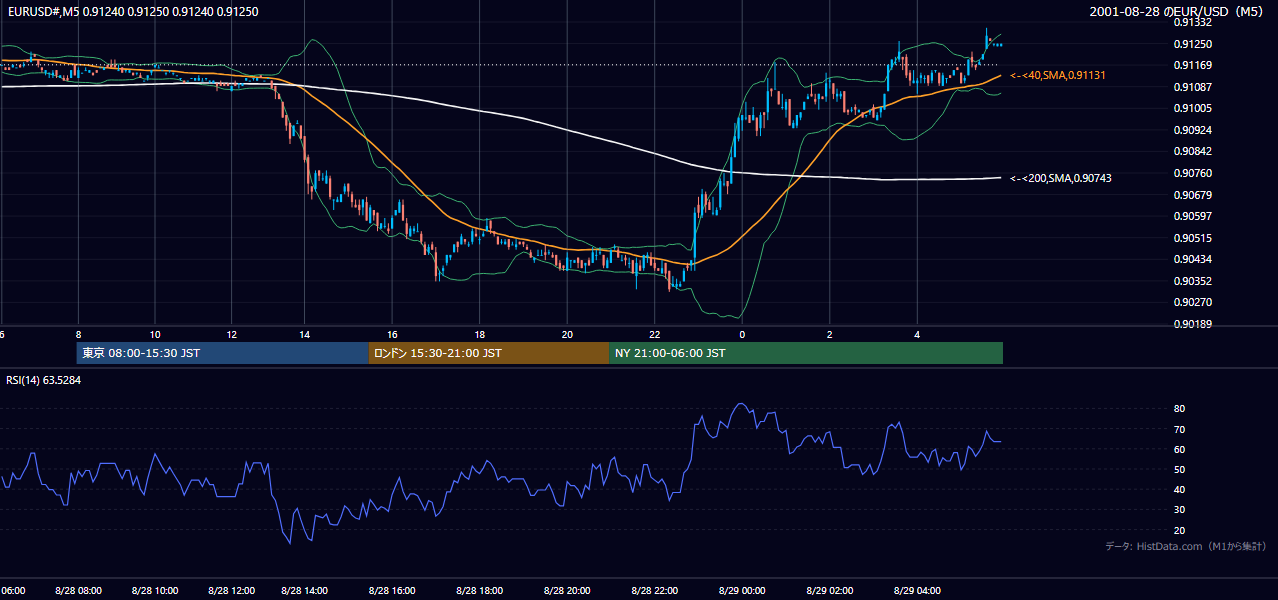
Task: Click hour 16 on price chart time axis
Action: tap(392, 335)
